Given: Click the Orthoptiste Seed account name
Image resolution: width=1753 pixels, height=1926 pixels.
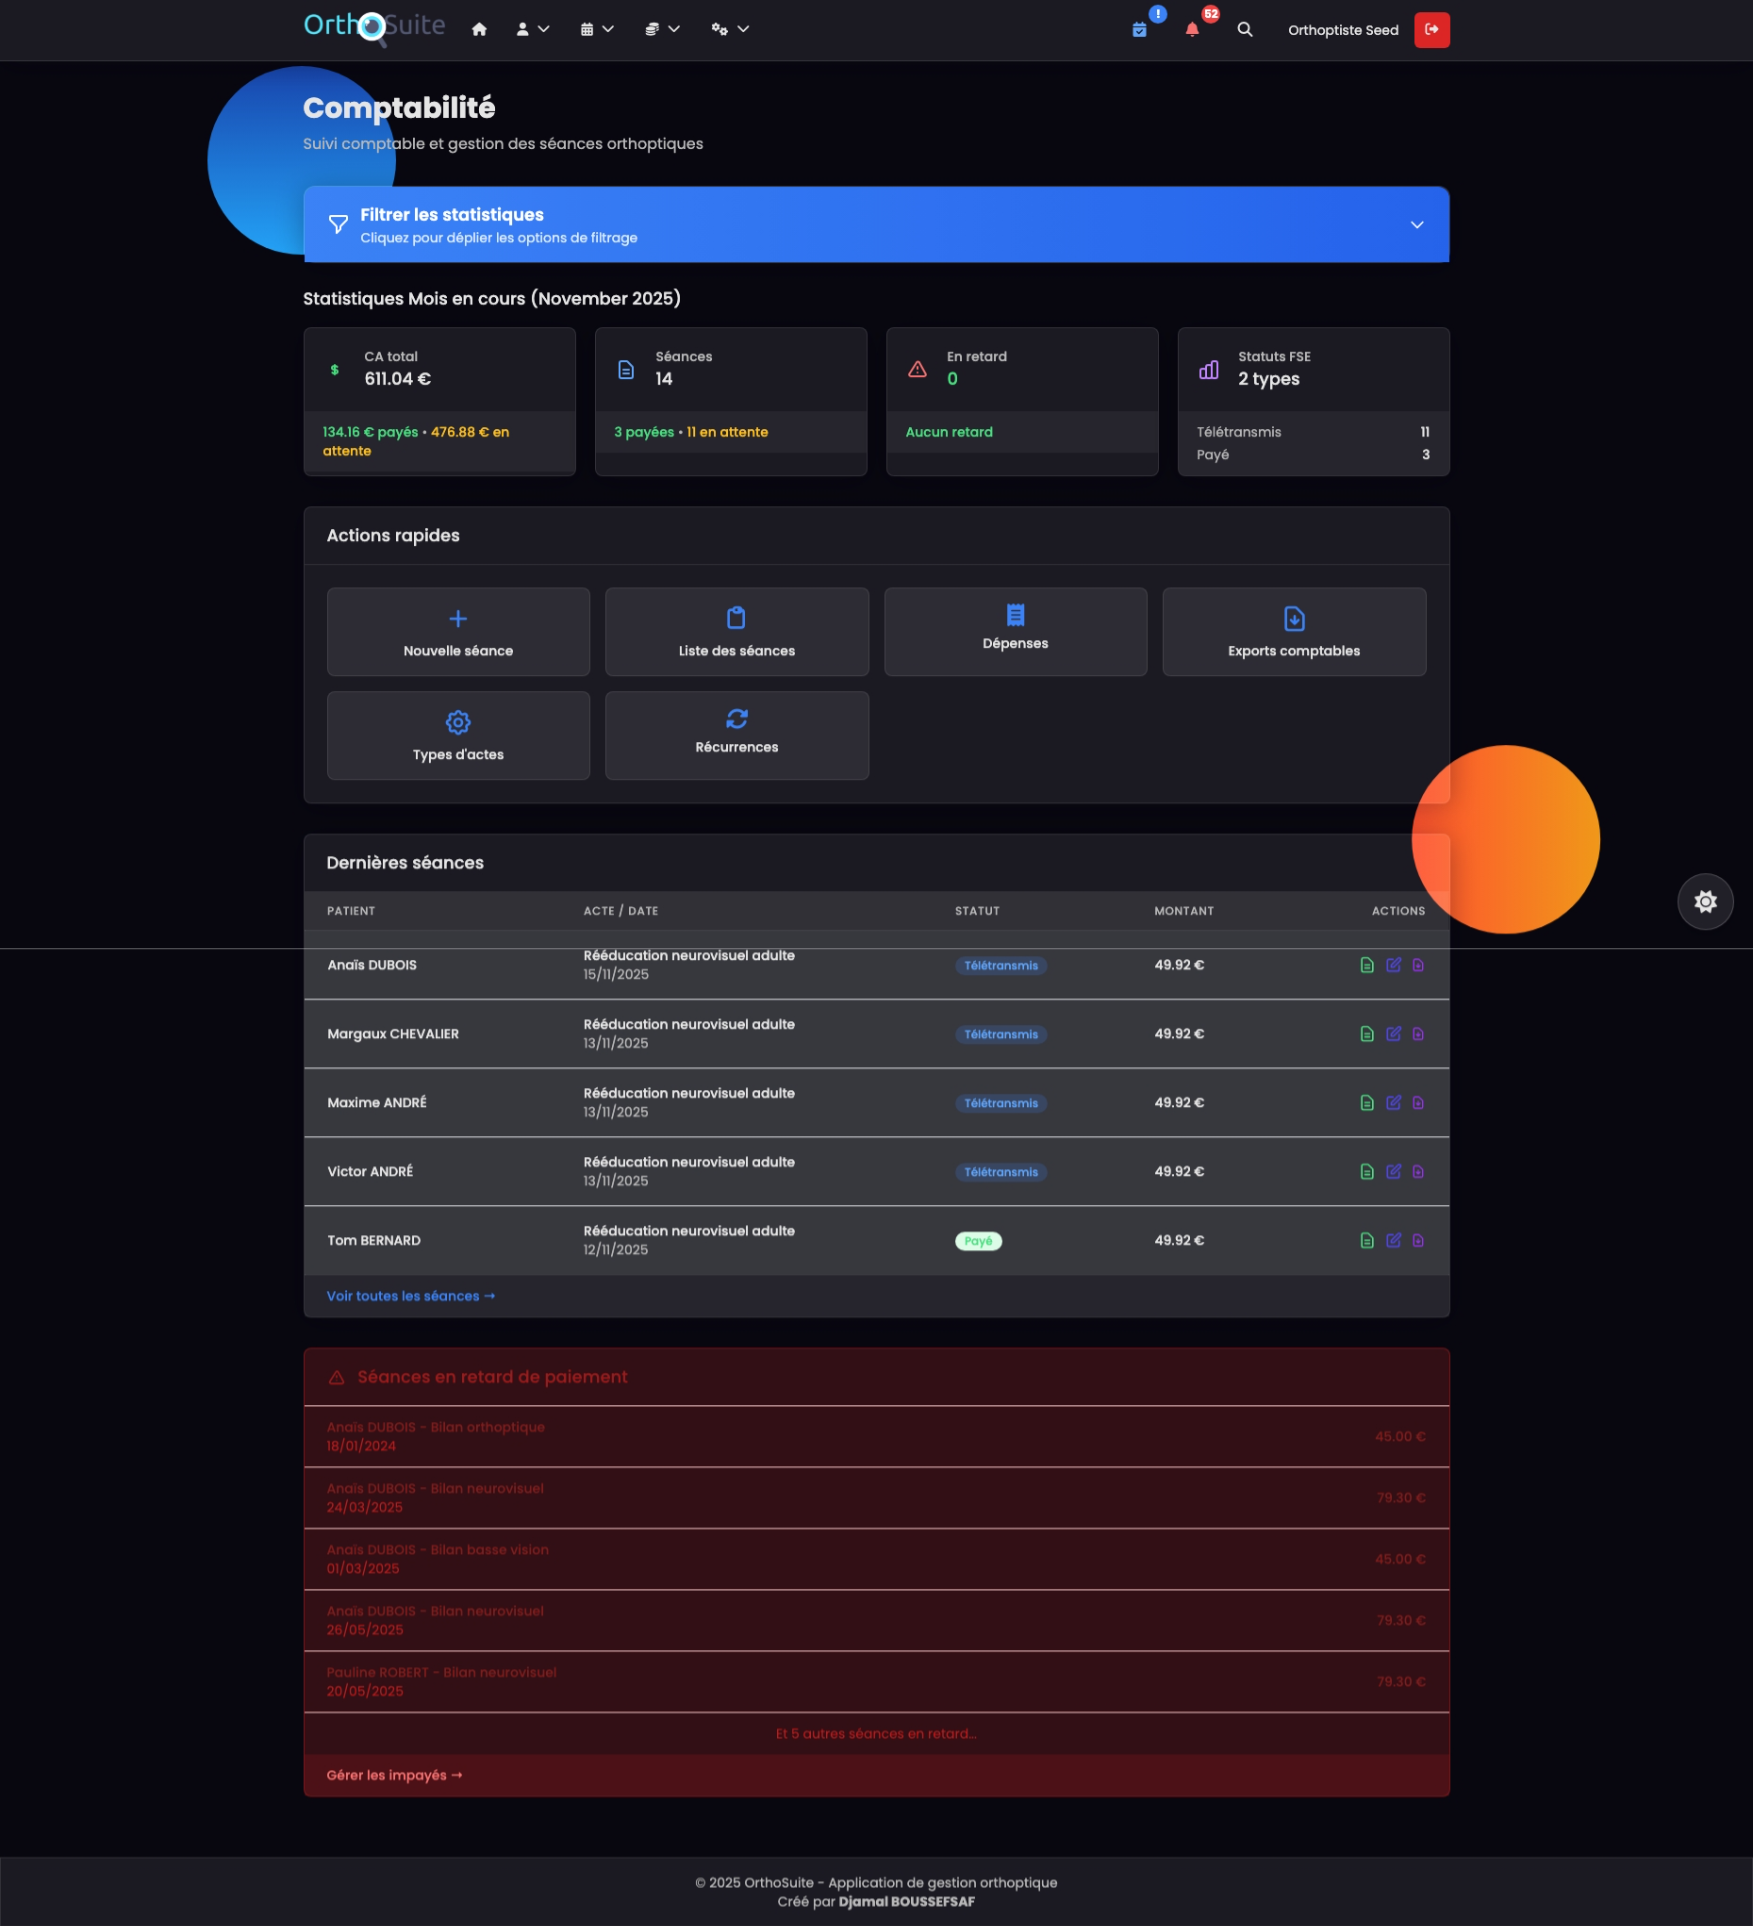Looking at the screenshot, I should pyautogui.click(x=1344, y=29).
